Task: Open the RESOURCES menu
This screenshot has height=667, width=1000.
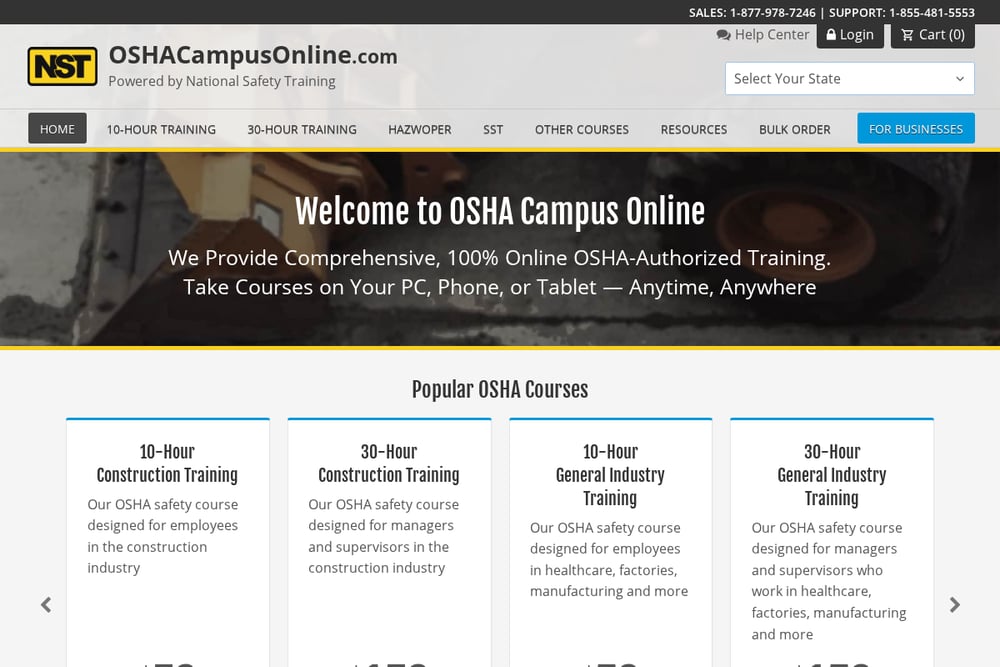Action: click(x=694, y=129)
